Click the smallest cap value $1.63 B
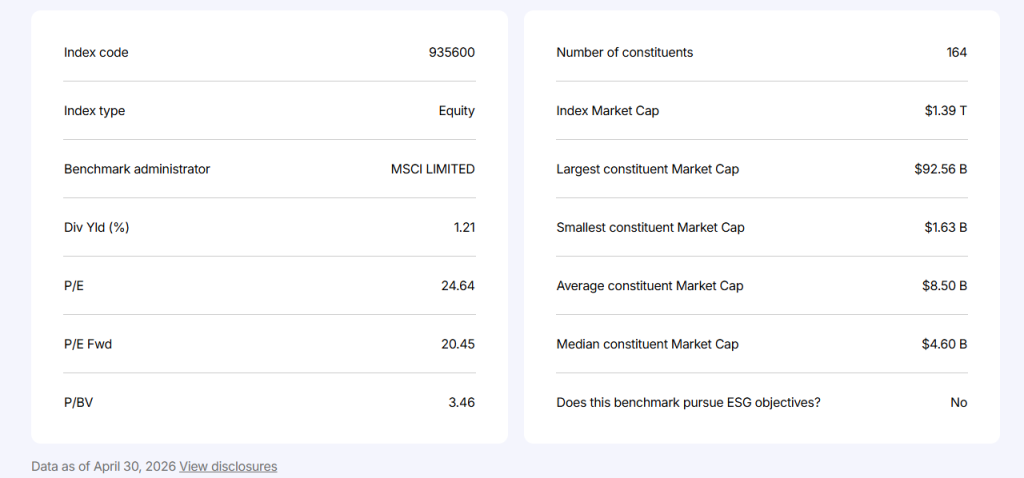The width and height of the screenshot is (1024, 478). [x=946, y=228]
